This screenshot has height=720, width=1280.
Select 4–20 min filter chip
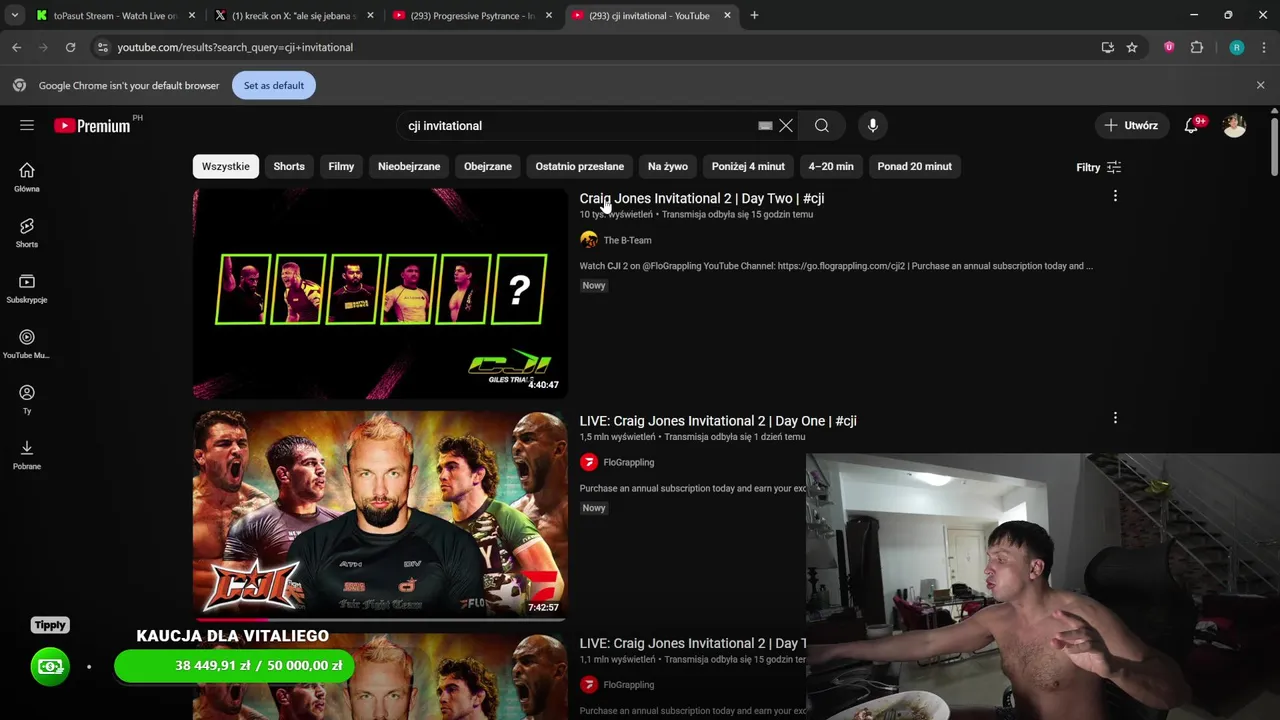point(831,166)
